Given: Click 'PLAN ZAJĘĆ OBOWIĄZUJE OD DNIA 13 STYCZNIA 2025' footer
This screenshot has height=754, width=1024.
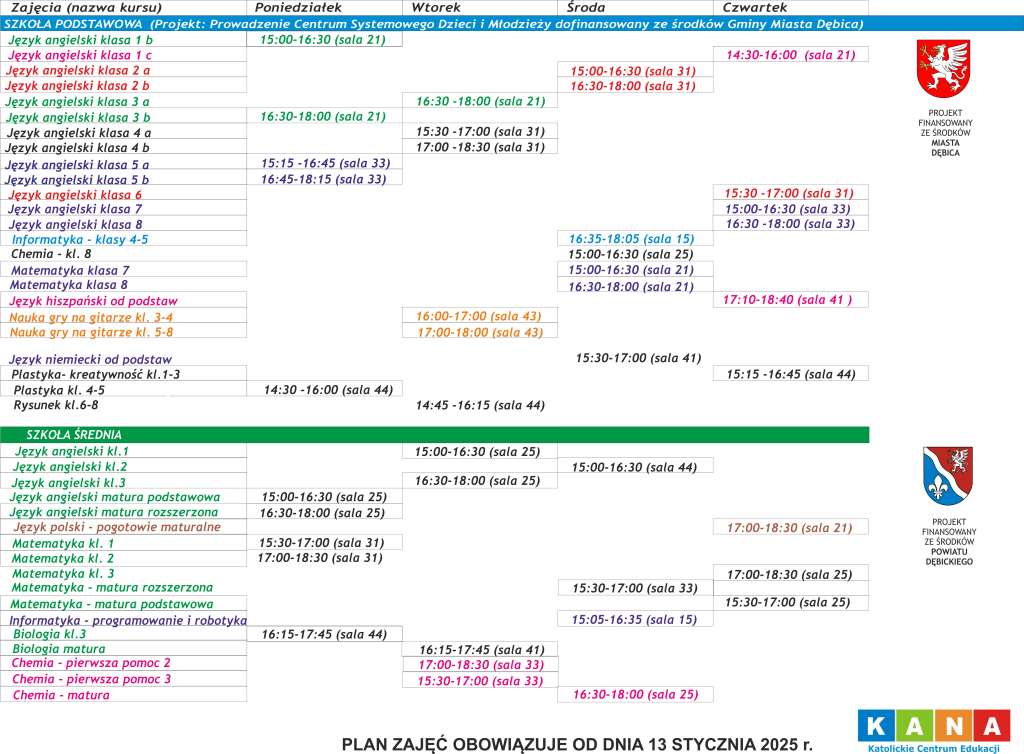Looking at the screenshot, I should (577, 744).
